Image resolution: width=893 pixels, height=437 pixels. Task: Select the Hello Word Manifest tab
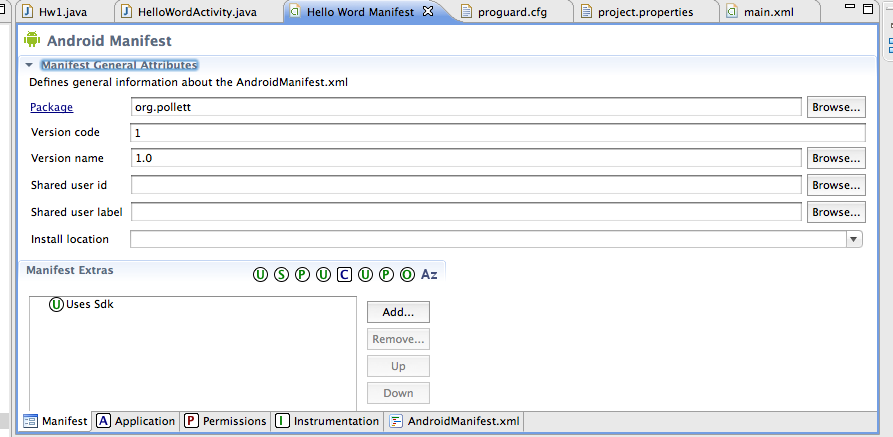[x=361, y=12]
